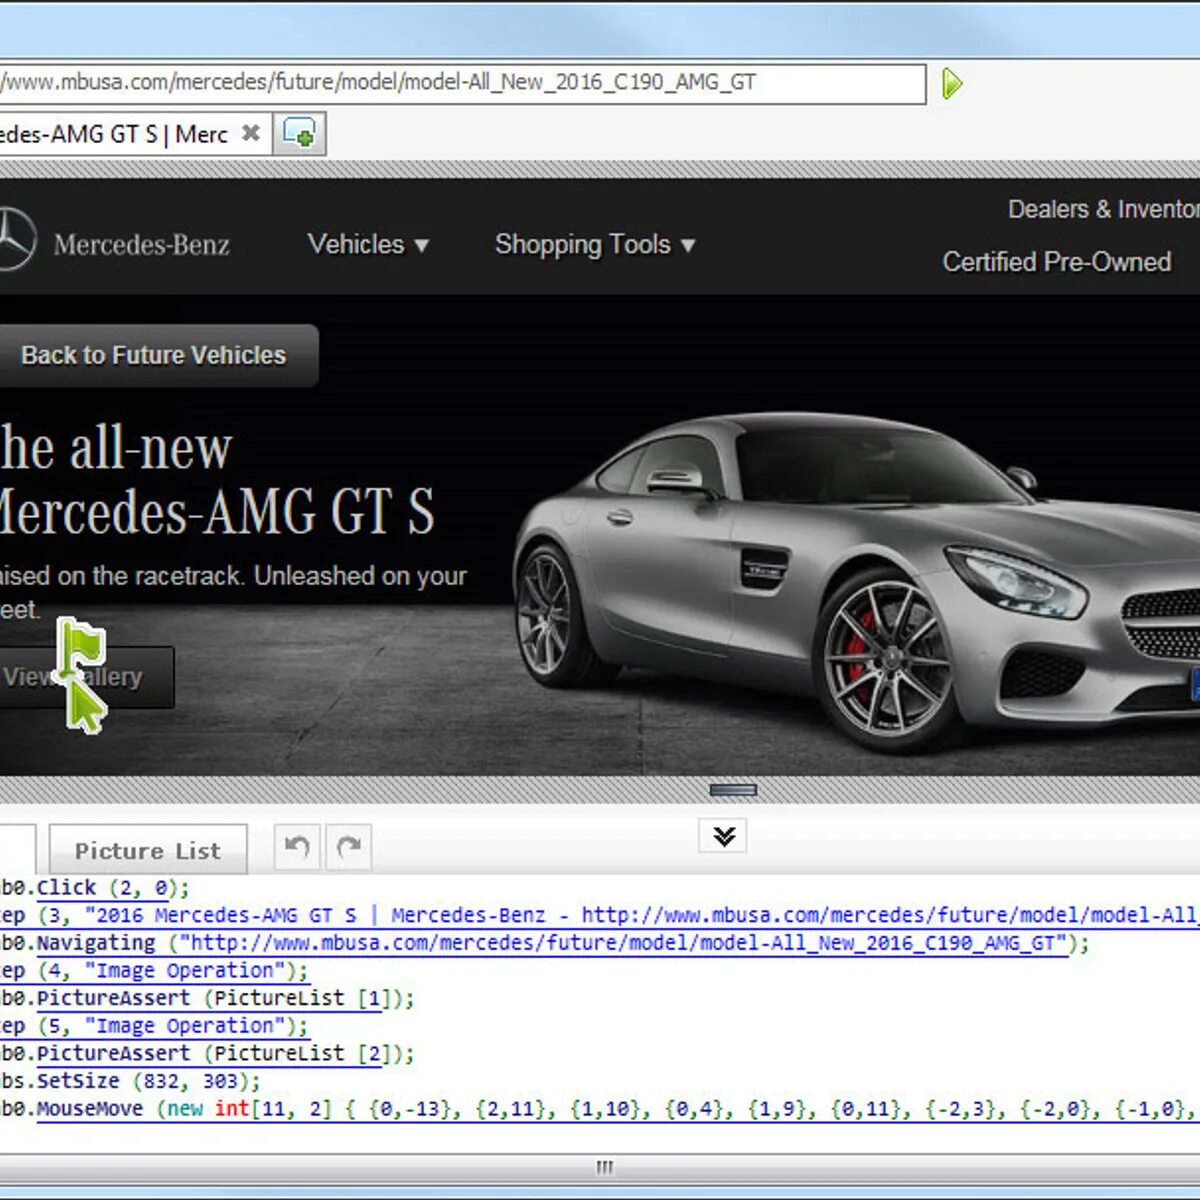Select the PictureAssert (PictureList [1]) line
The image size is (1200, 1200).
207,998
